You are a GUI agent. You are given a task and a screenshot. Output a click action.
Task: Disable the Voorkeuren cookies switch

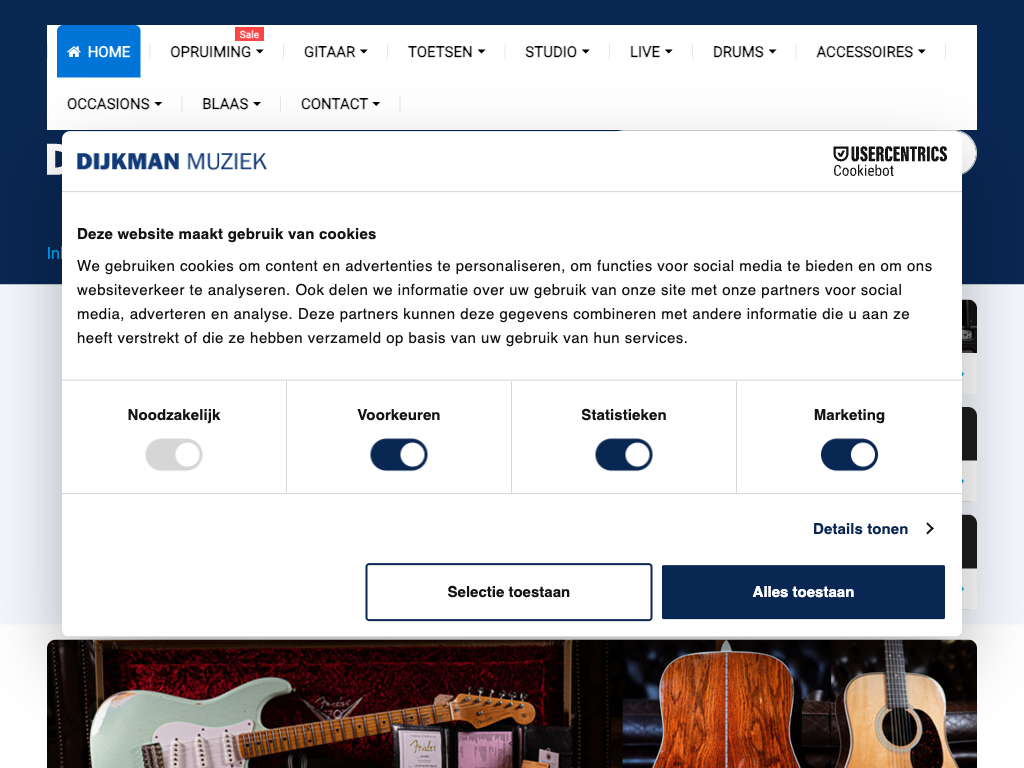coord(398,455)
